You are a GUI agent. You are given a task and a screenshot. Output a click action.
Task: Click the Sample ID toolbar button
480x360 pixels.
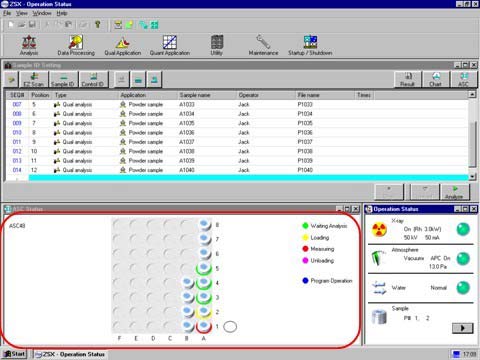pos(63,80)
